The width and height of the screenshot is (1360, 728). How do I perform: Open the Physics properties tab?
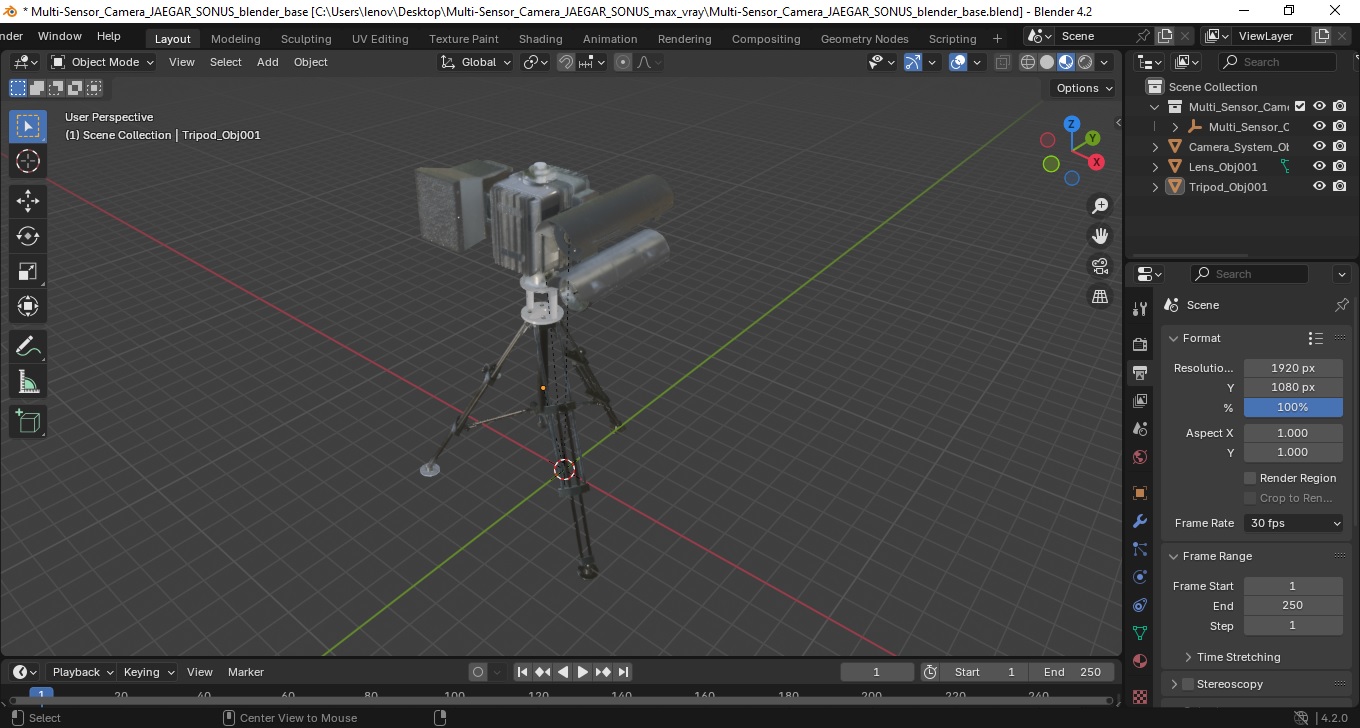click(1140, 577)
